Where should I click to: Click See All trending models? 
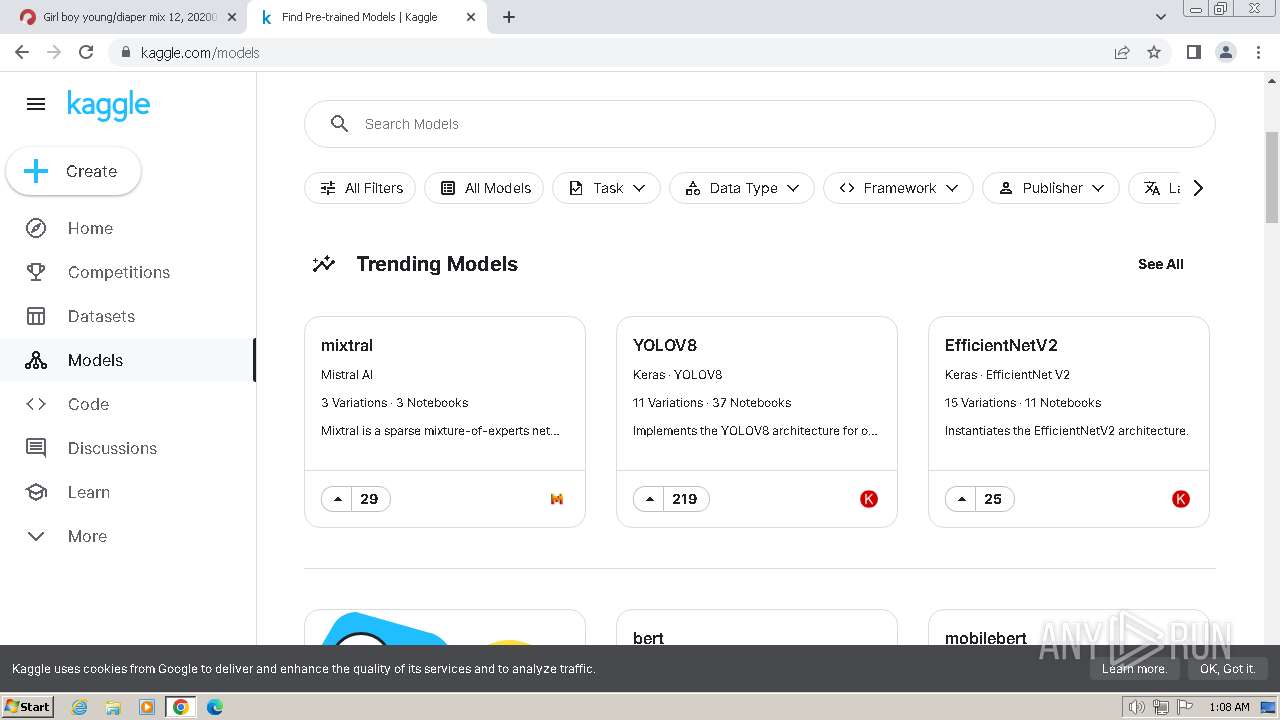[x=1160, y=264]
